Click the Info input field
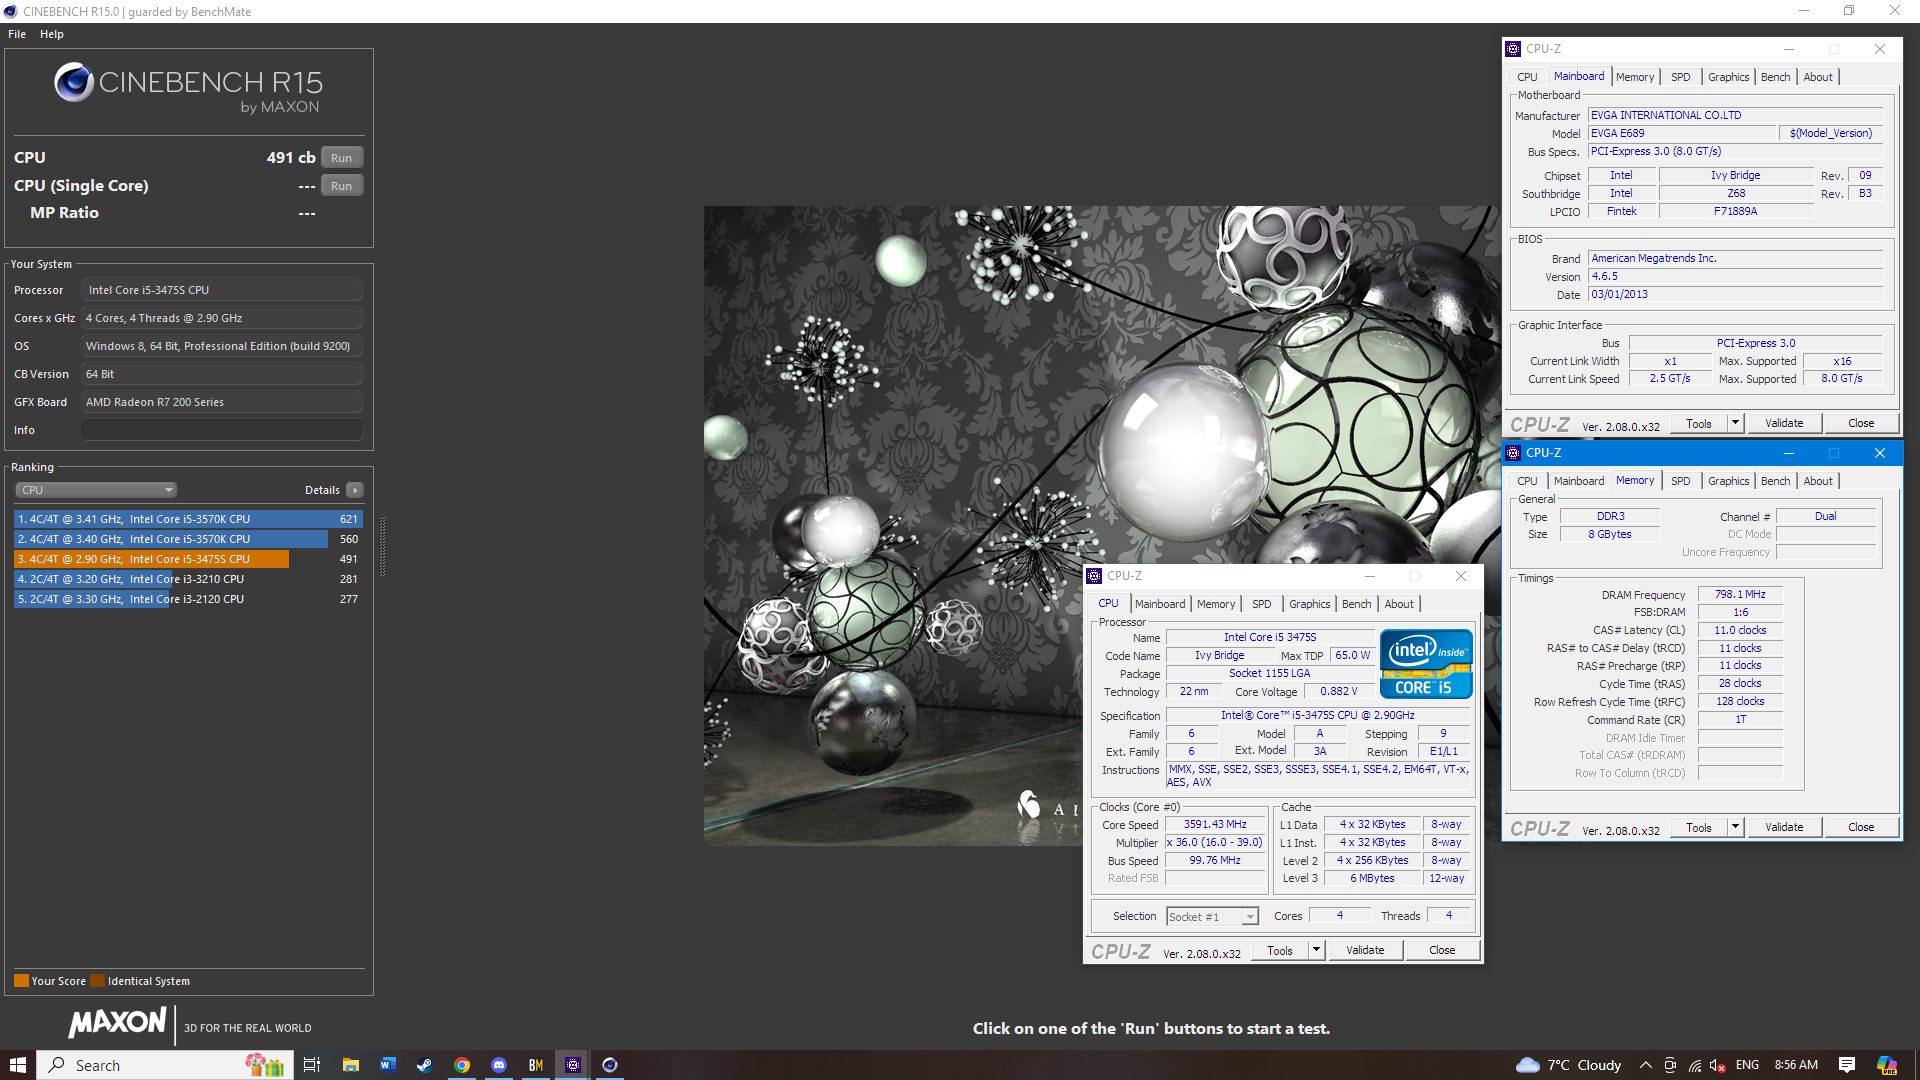This screenshot has height=1080, width=1920. coord(222,430)
